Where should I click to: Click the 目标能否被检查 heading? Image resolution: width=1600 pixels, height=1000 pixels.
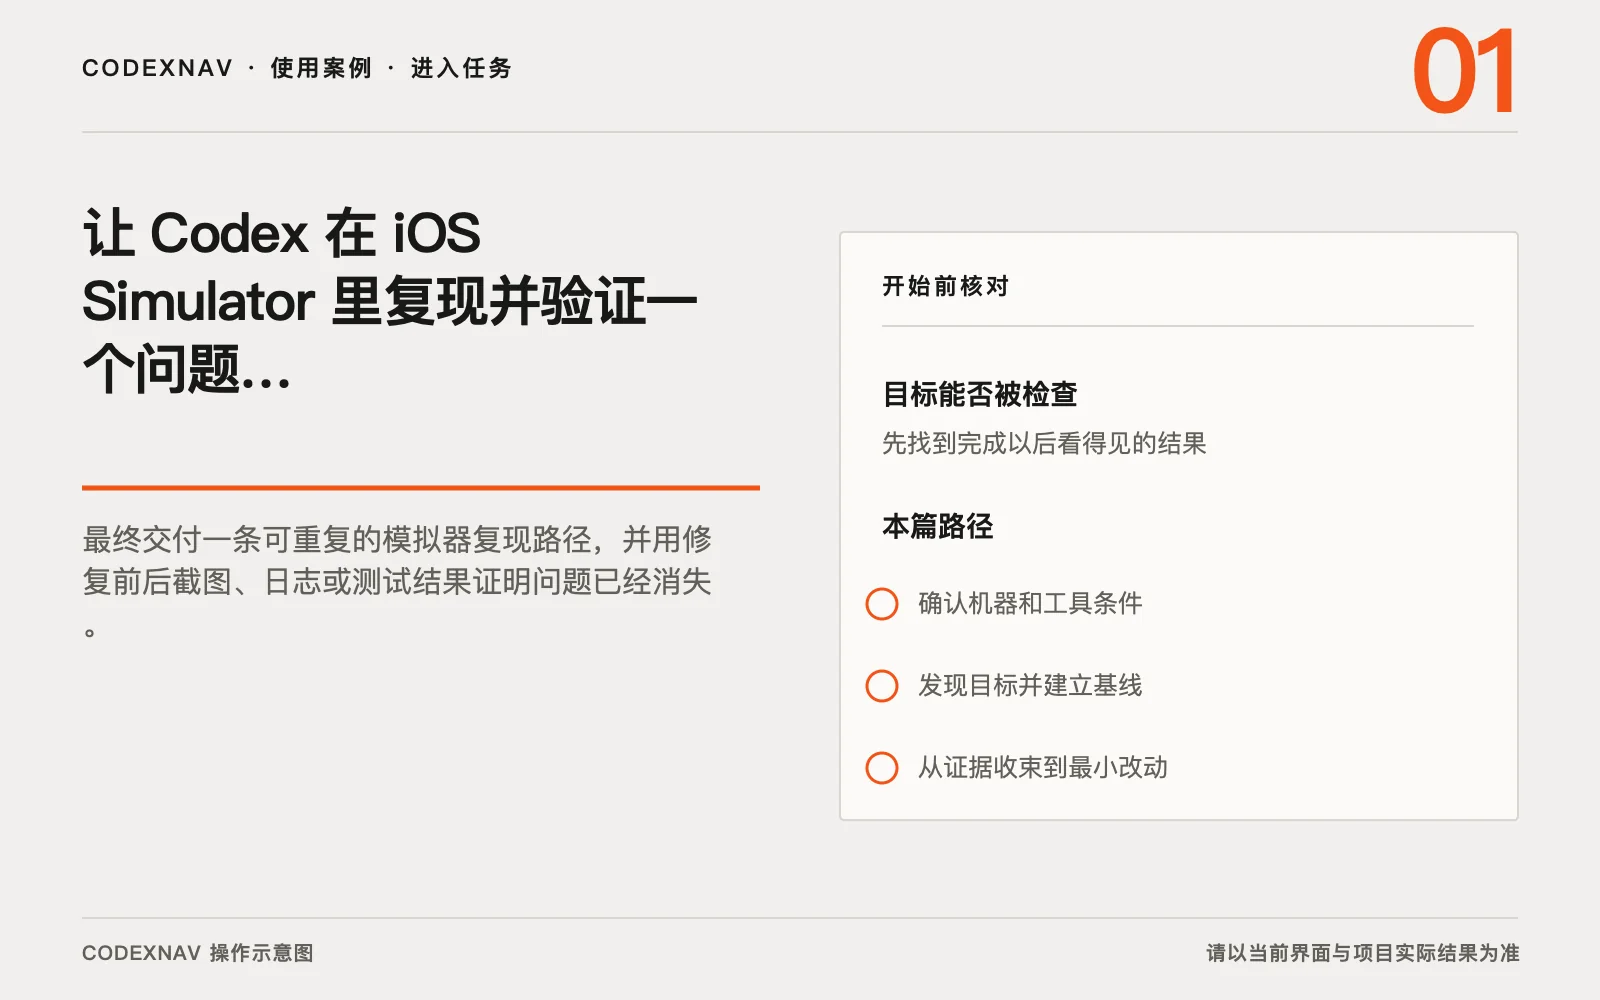point(979,394)
